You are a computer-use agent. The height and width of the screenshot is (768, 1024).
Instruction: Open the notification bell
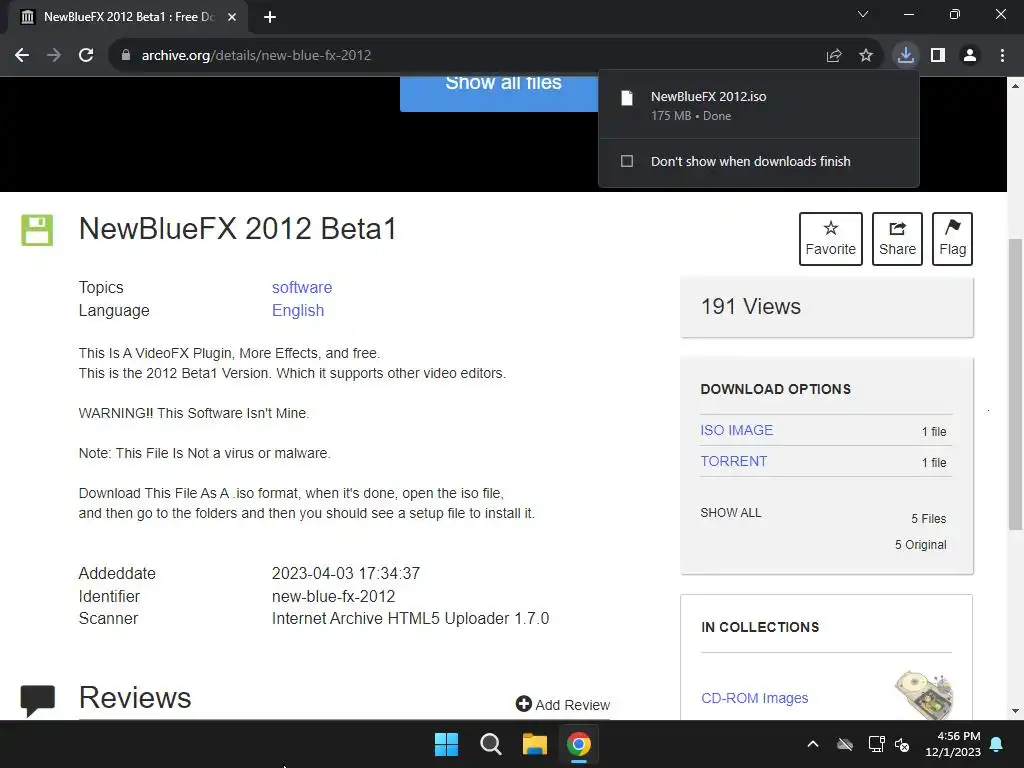click(997, 744)
